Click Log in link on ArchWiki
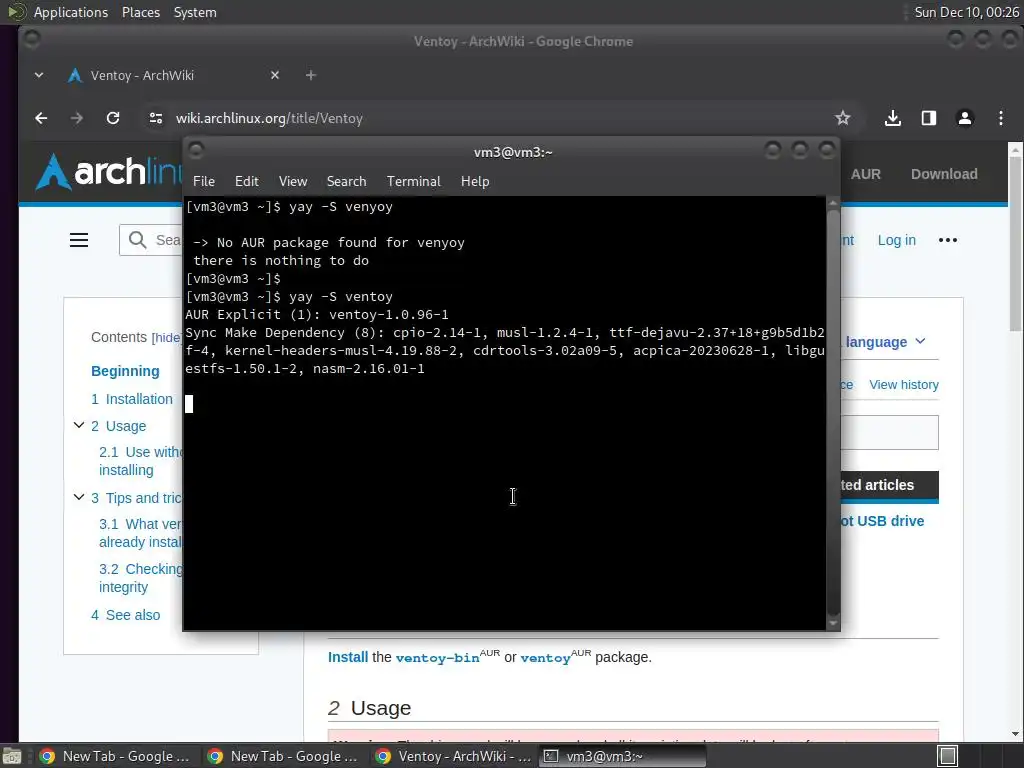Viewport: 1024px width, 768px height. tap(897, 240)
